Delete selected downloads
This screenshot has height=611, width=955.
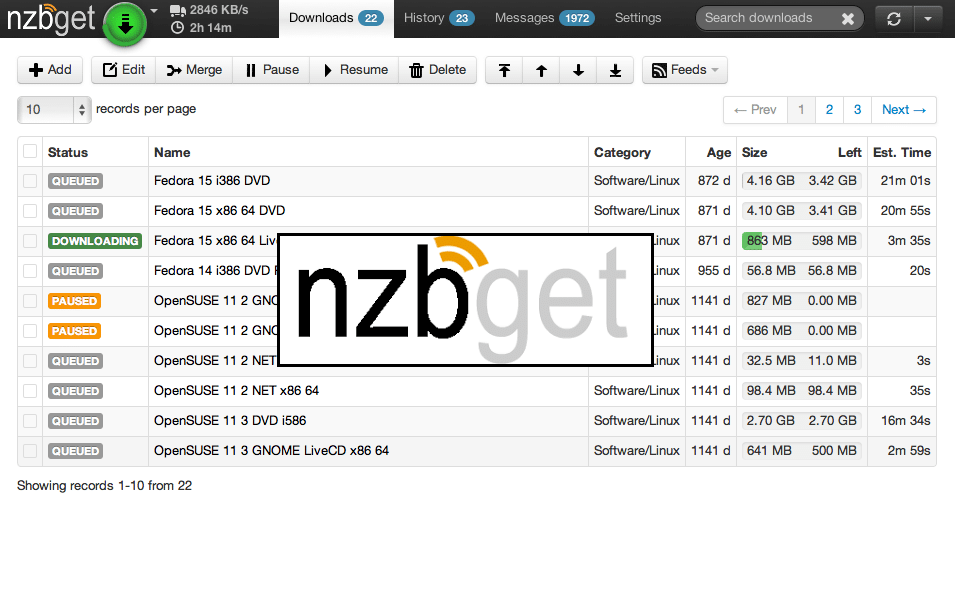click(x=437, y=70)
